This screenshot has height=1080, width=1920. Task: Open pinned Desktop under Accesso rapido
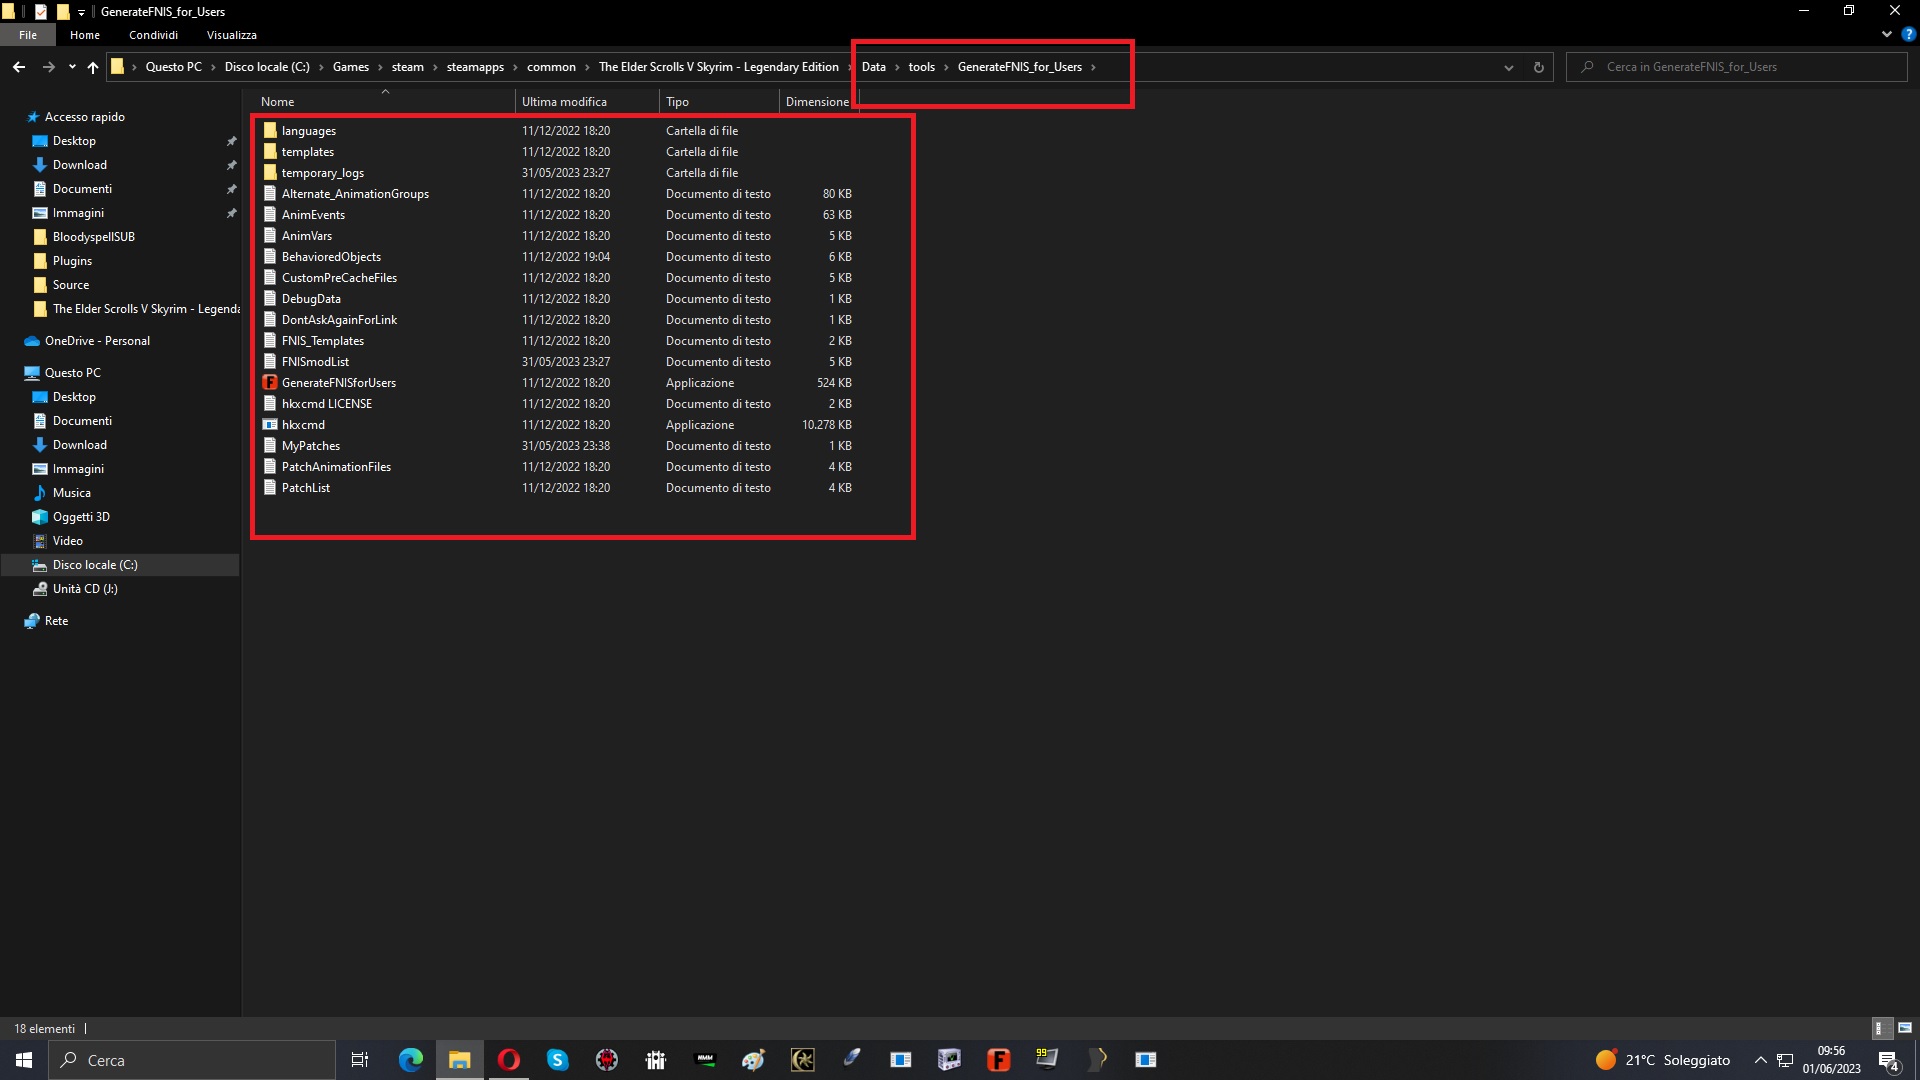tap(74, 141)
